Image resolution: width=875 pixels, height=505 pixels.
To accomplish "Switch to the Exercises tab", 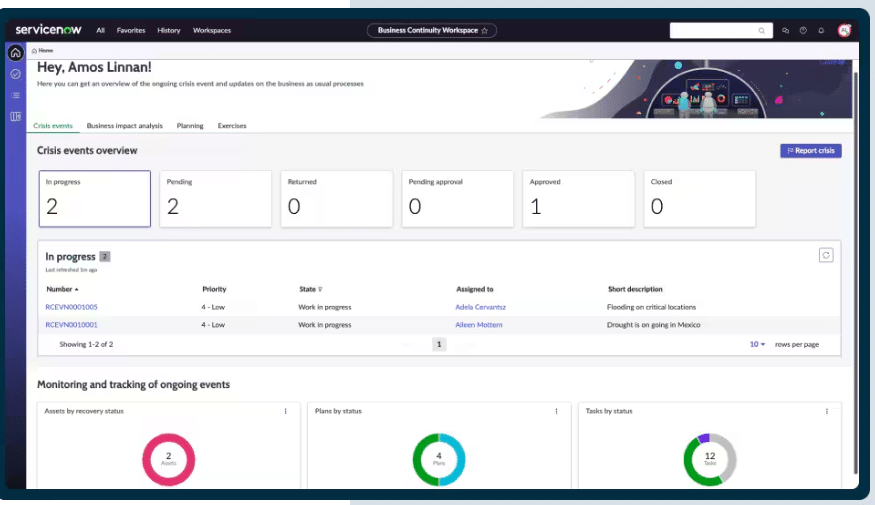I will coord(232,126).
